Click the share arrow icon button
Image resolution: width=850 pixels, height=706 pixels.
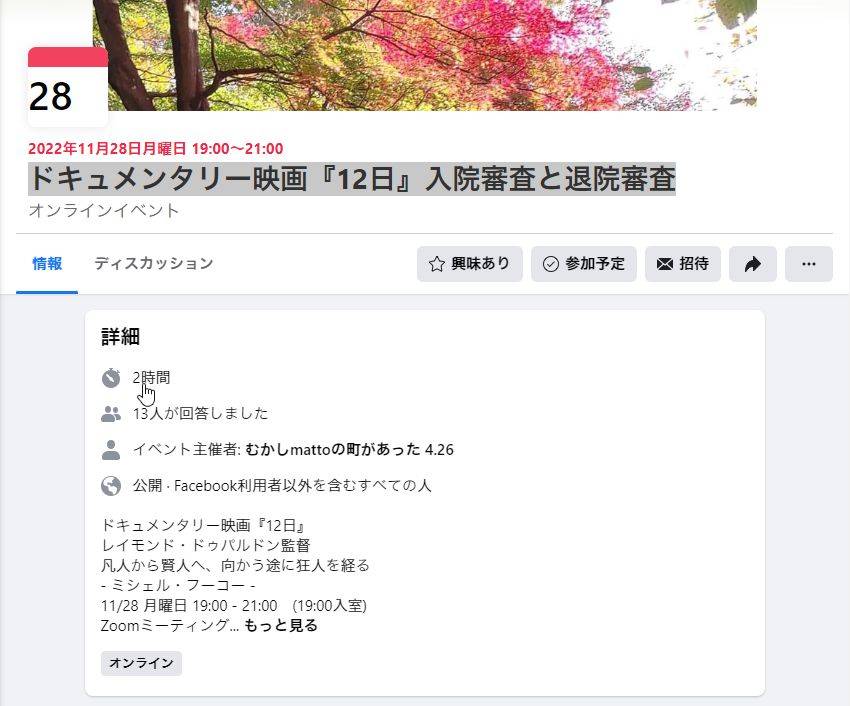coord(752,264)
